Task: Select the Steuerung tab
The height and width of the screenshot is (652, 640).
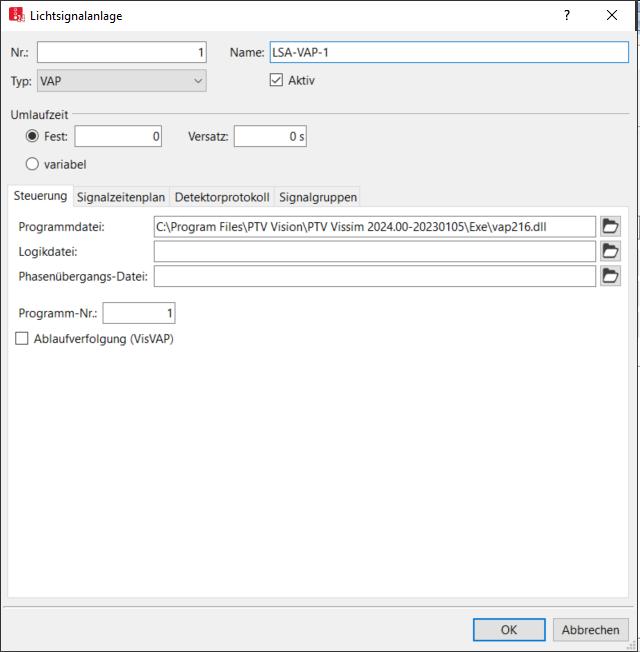Action: [41, 196]
